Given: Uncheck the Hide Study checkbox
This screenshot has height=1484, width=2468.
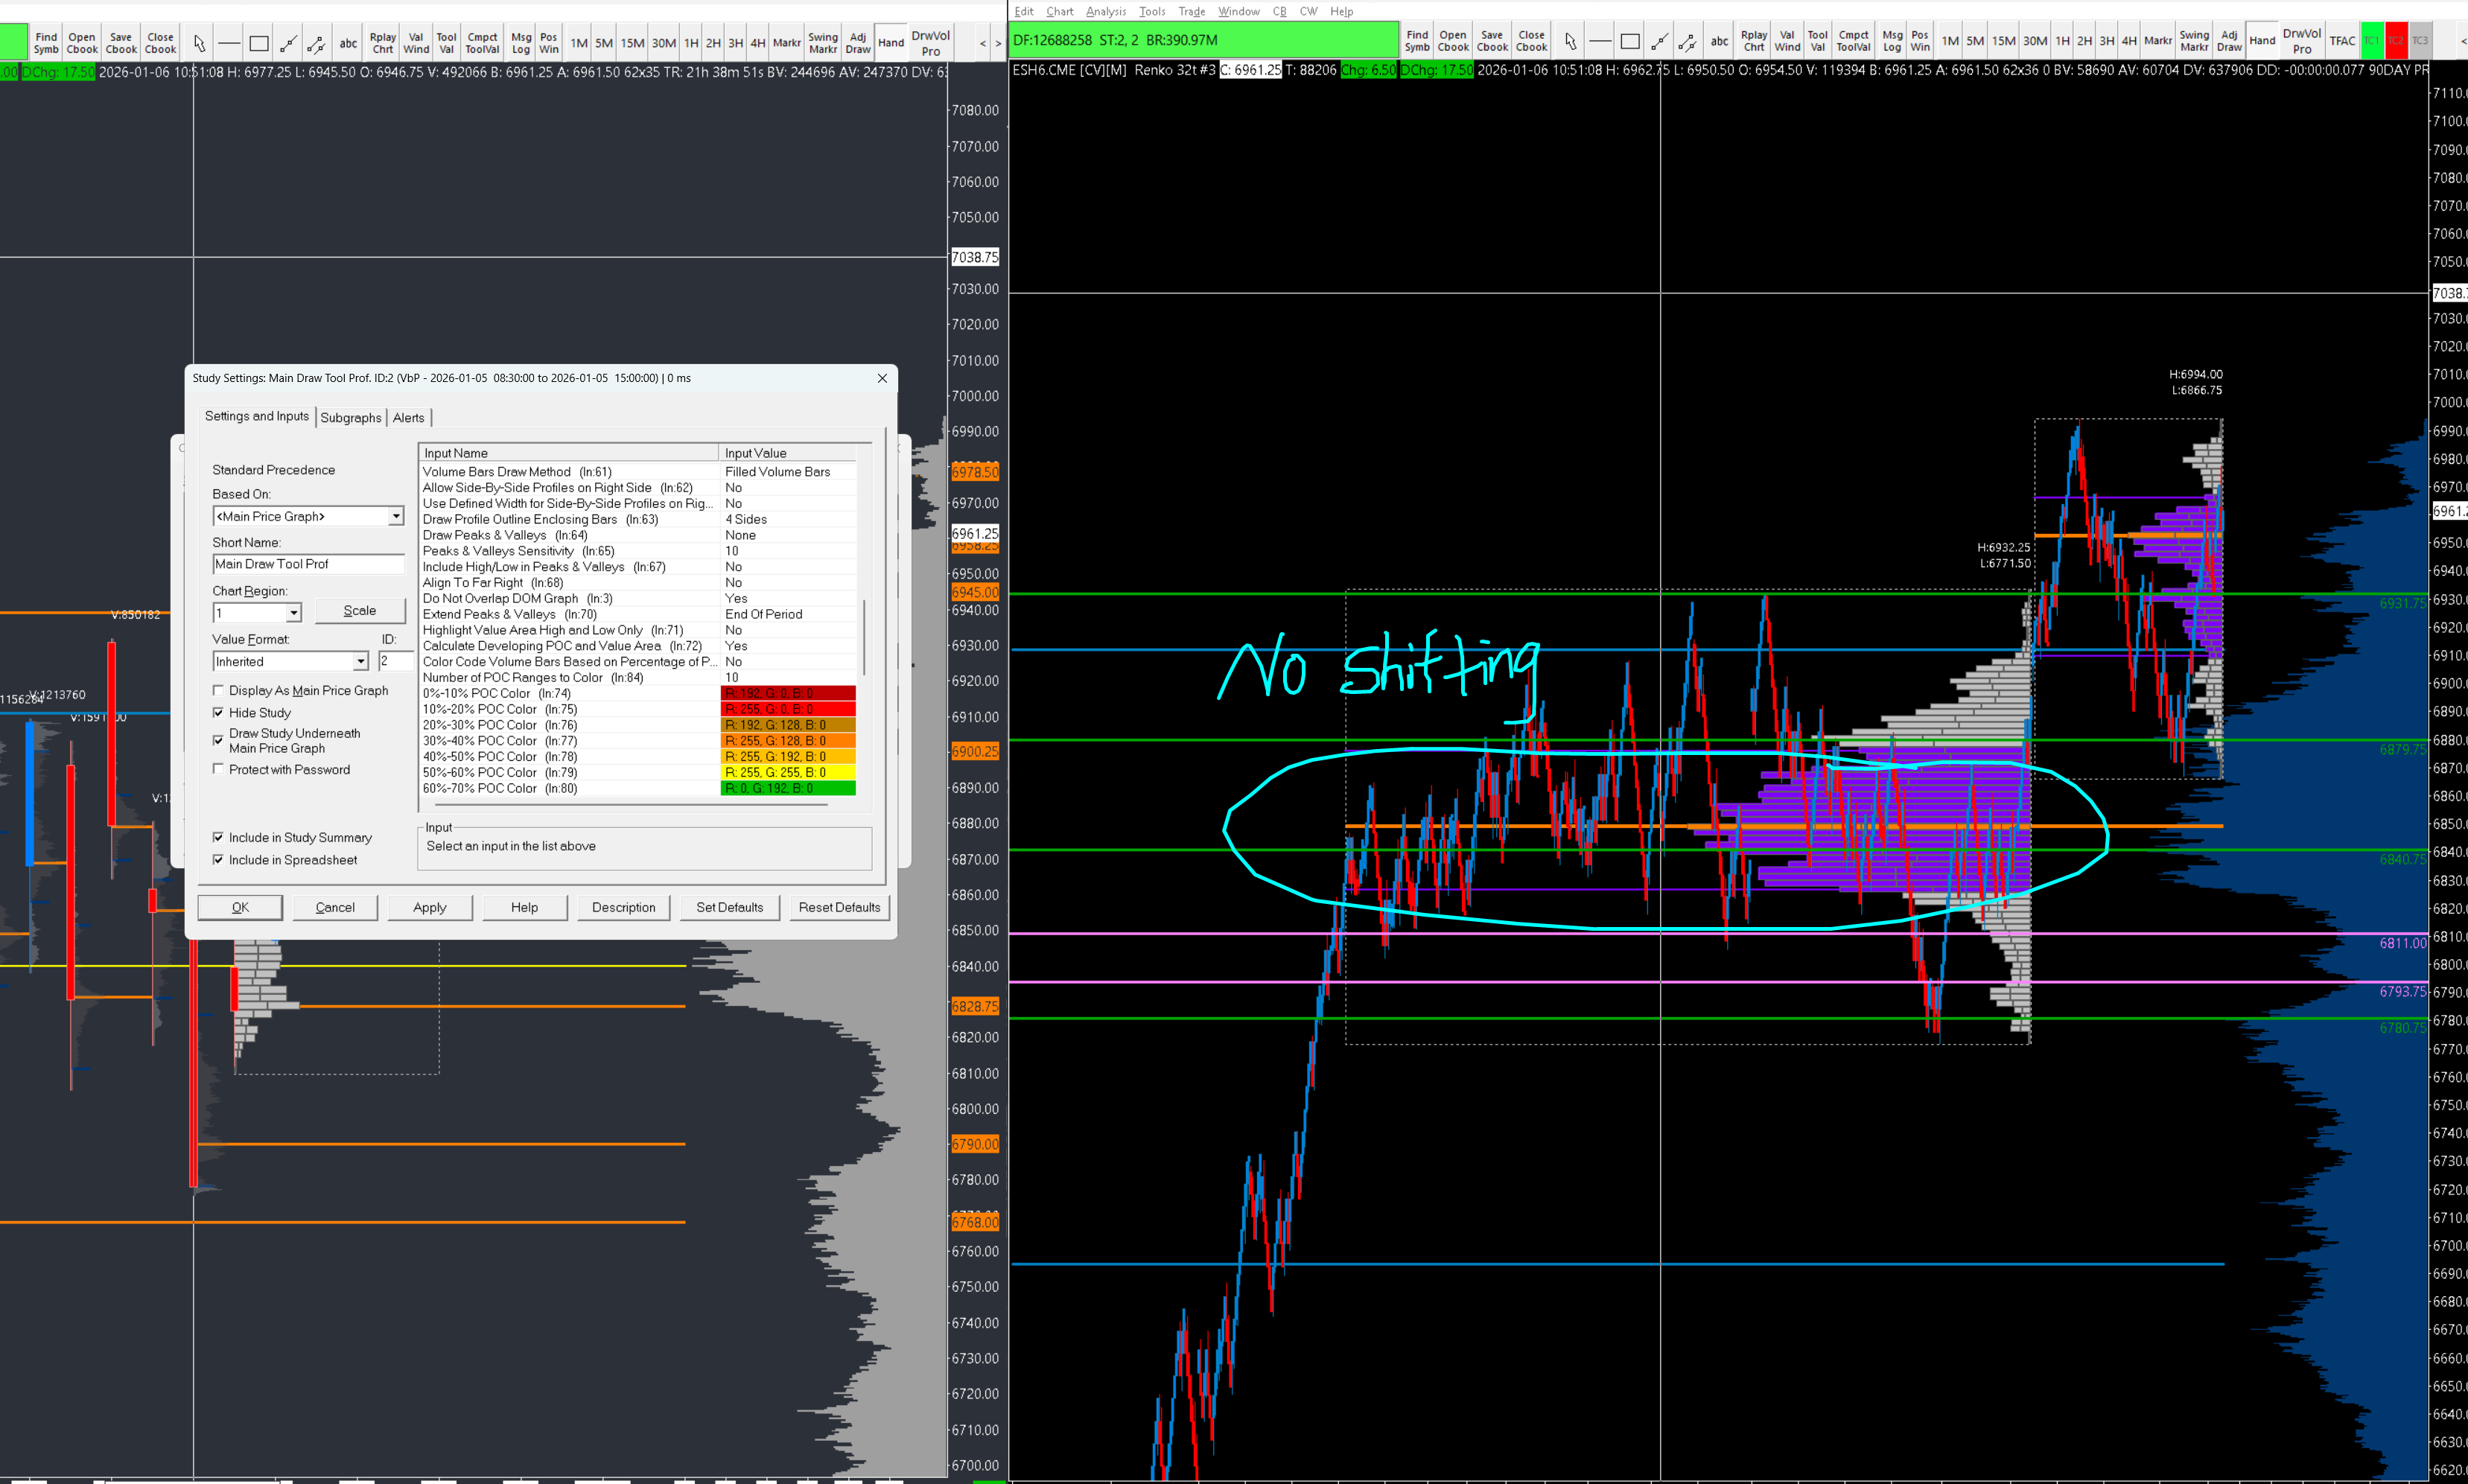Looking at the screenshot, I should click(x=218, y=712).
